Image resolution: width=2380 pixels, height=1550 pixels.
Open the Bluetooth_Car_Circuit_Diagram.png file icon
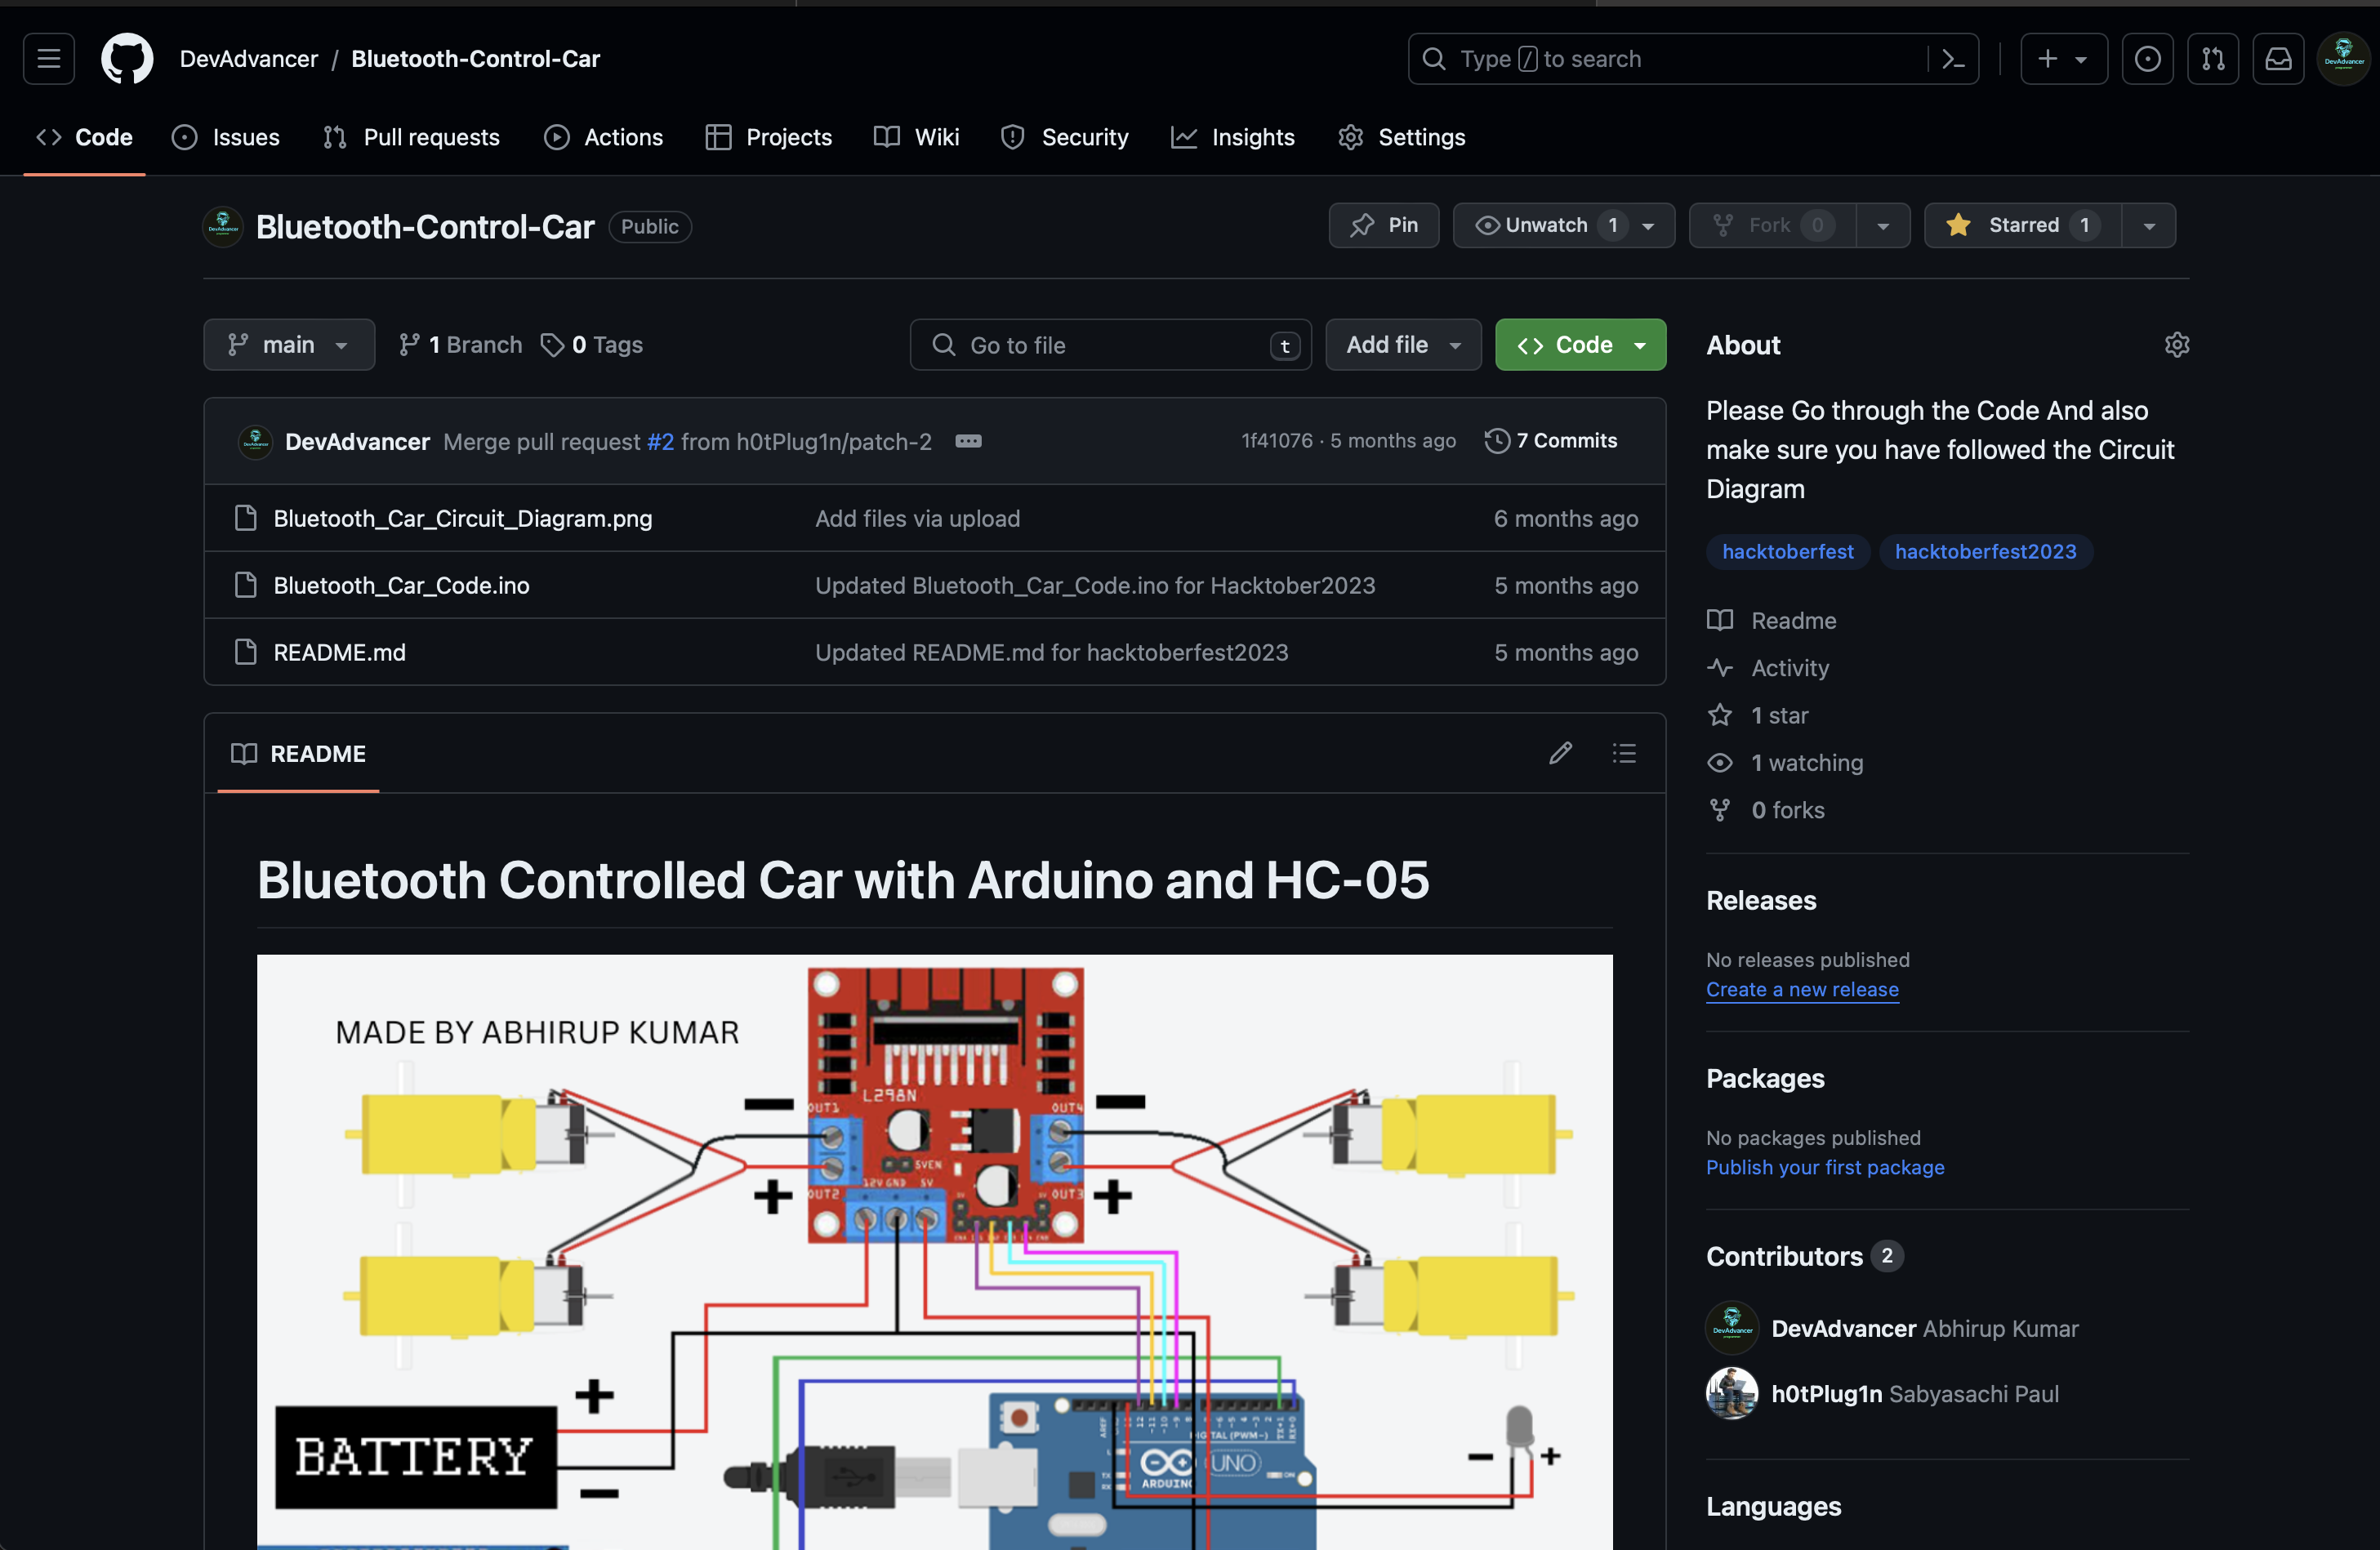245,518
